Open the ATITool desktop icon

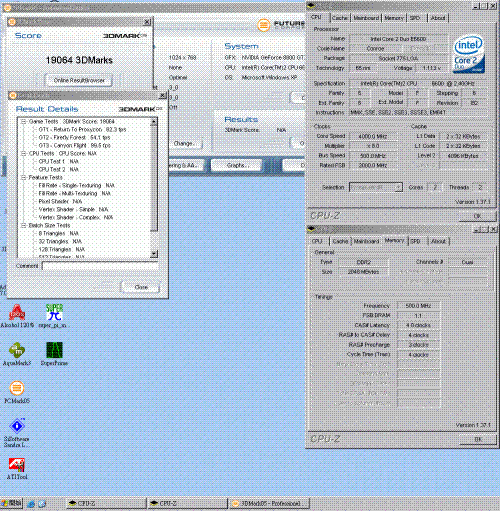[17, 468]
